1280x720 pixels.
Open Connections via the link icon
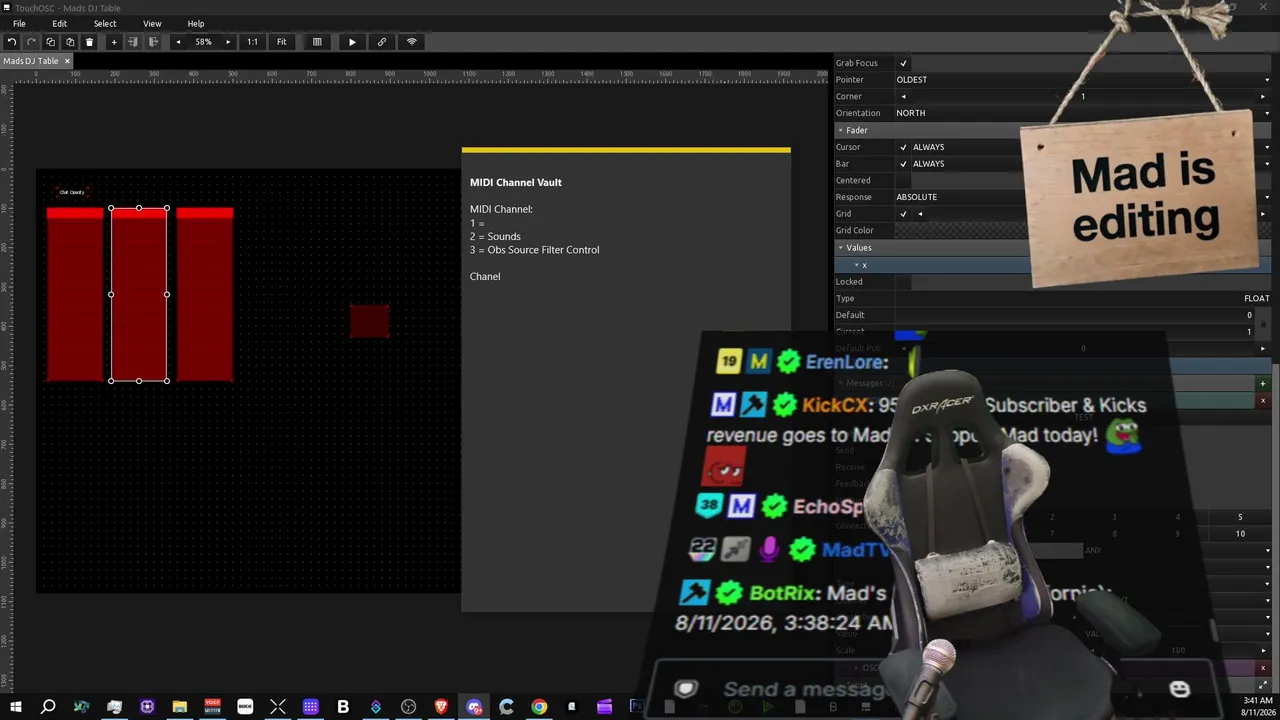pyautogui.click(x=381, y=42)
